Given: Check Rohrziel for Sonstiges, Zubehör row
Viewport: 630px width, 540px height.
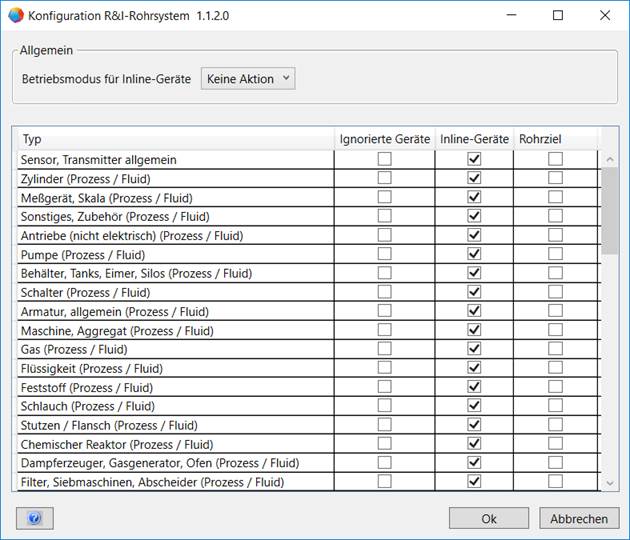Looking at the screenshot, I should [x=555, y=216].
